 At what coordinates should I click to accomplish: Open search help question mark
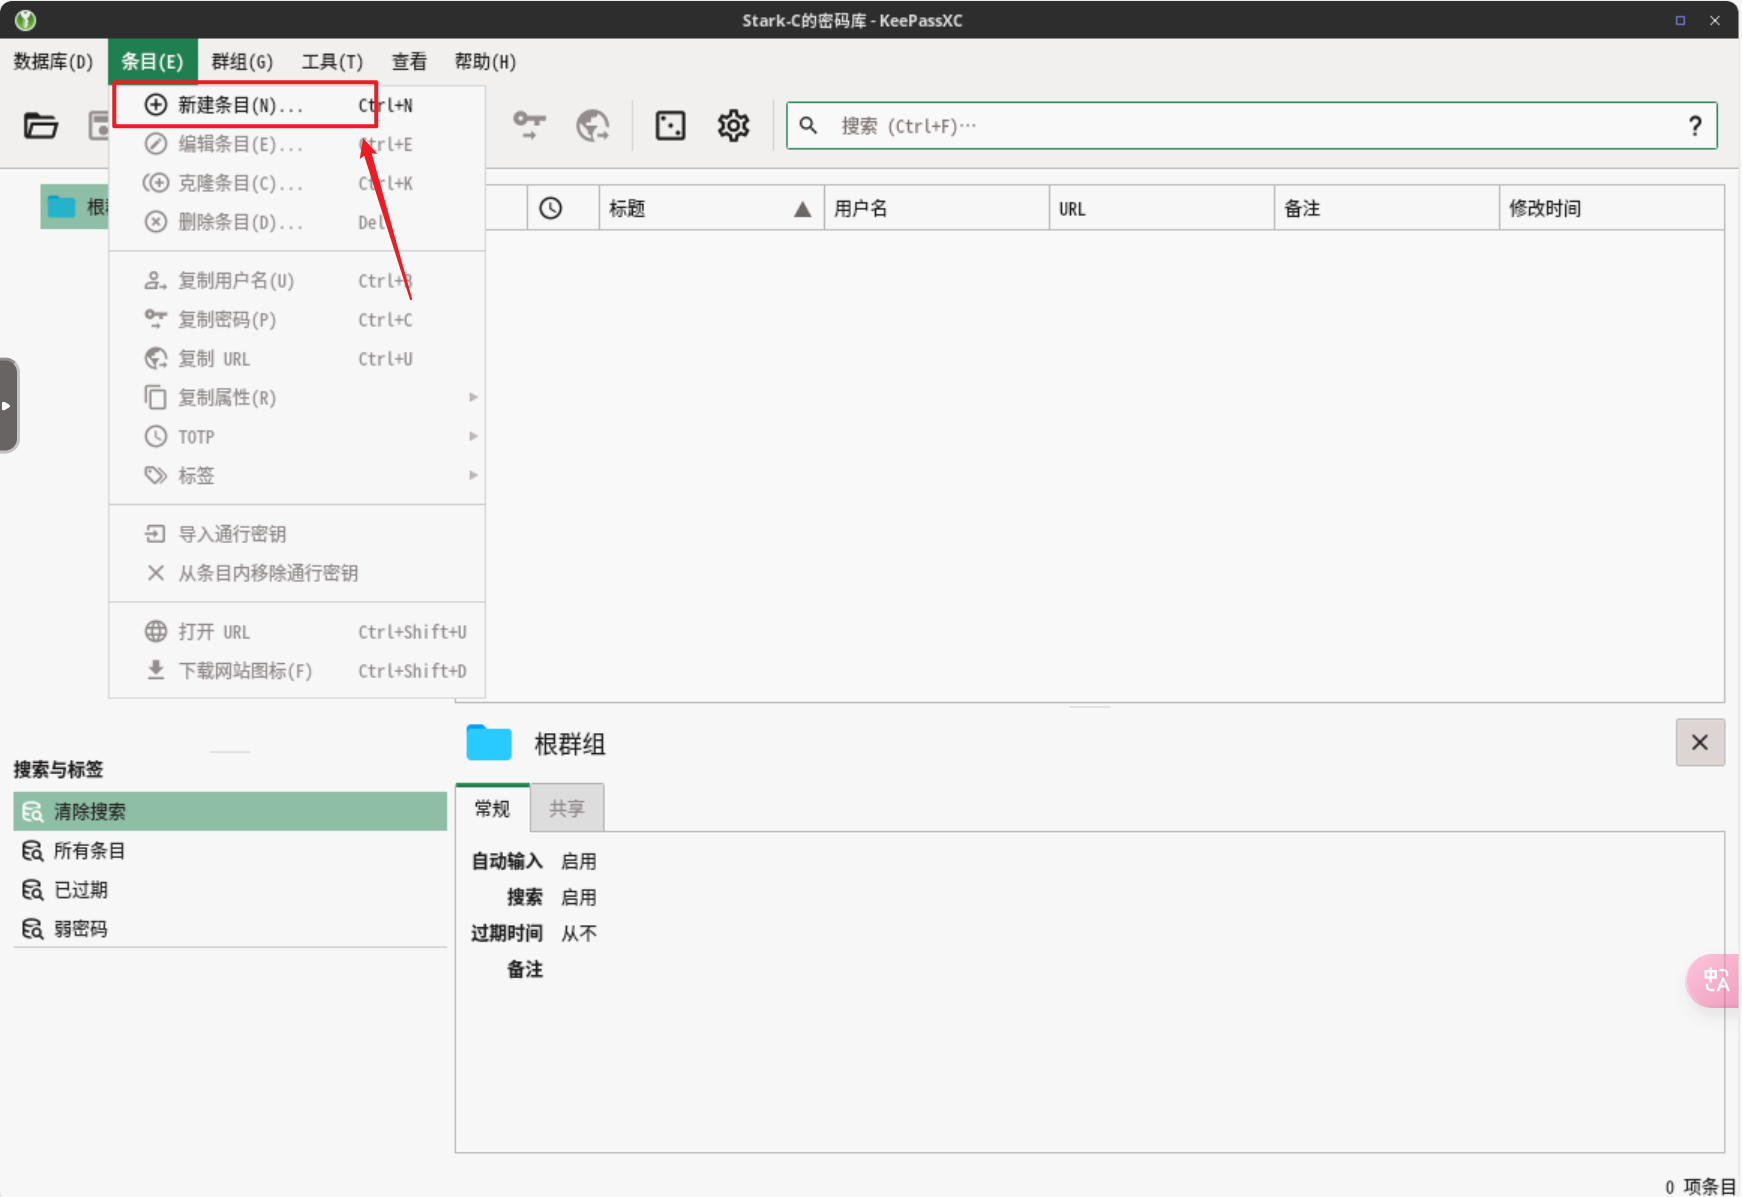pos(1695,126)
